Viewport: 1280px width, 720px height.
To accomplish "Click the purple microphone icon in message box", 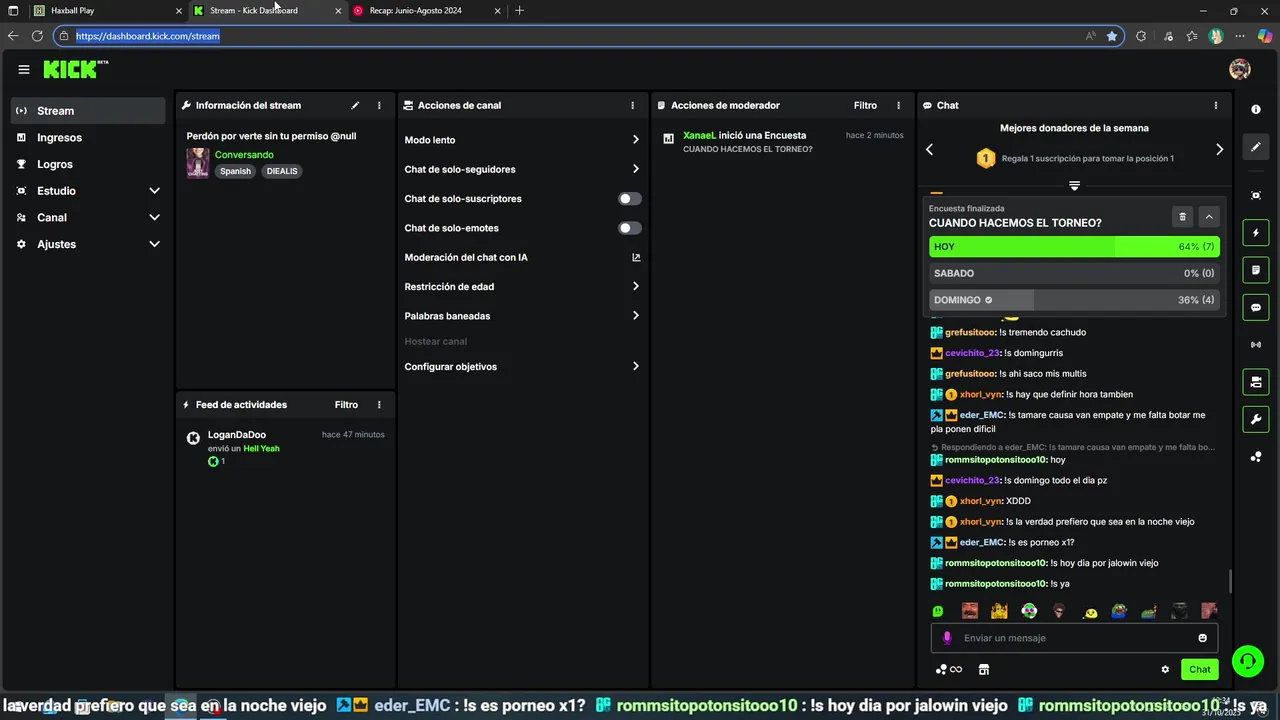I will click(947, 638).
